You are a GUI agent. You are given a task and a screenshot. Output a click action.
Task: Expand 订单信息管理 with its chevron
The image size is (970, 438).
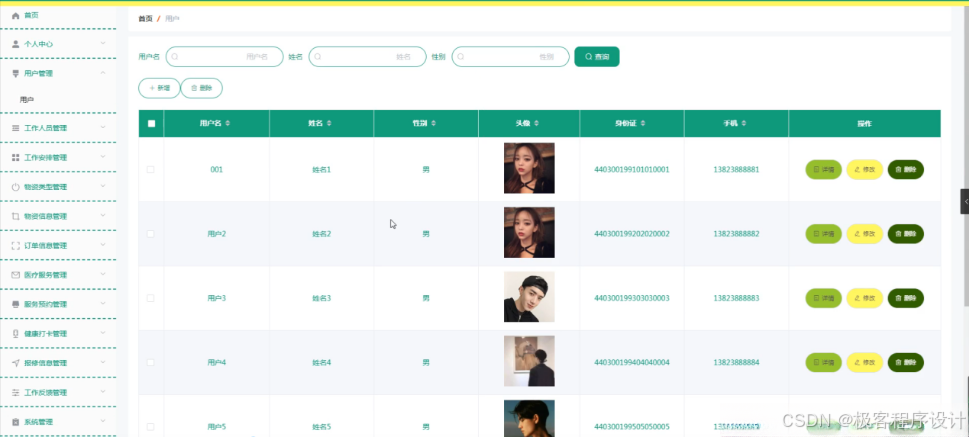[x=103, y=245]
